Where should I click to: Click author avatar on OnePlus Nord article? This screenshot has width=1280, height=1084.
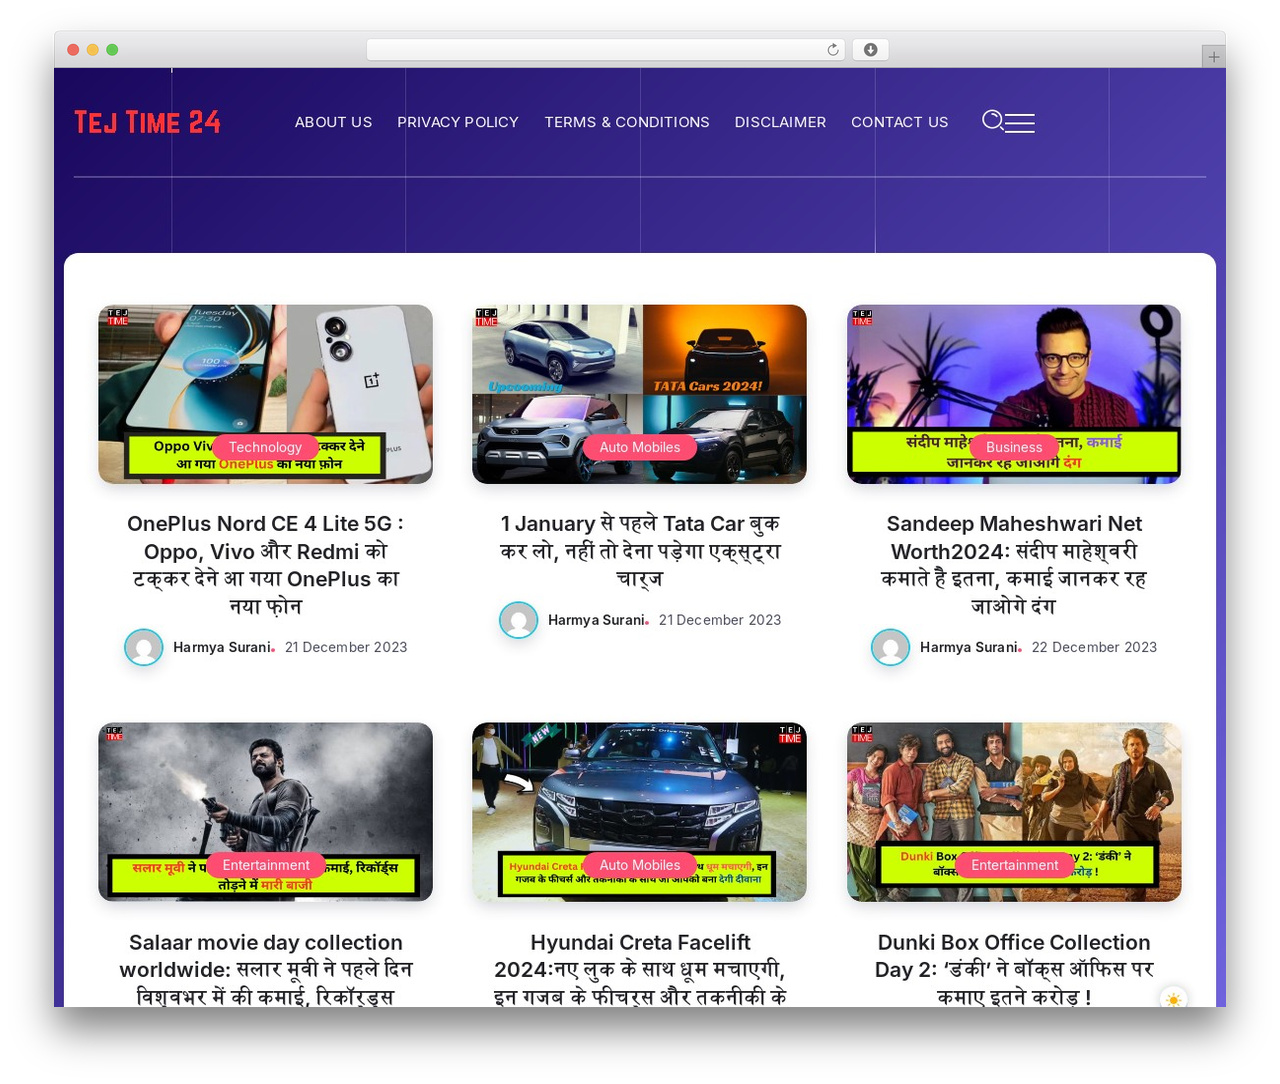tap(144, 647)
